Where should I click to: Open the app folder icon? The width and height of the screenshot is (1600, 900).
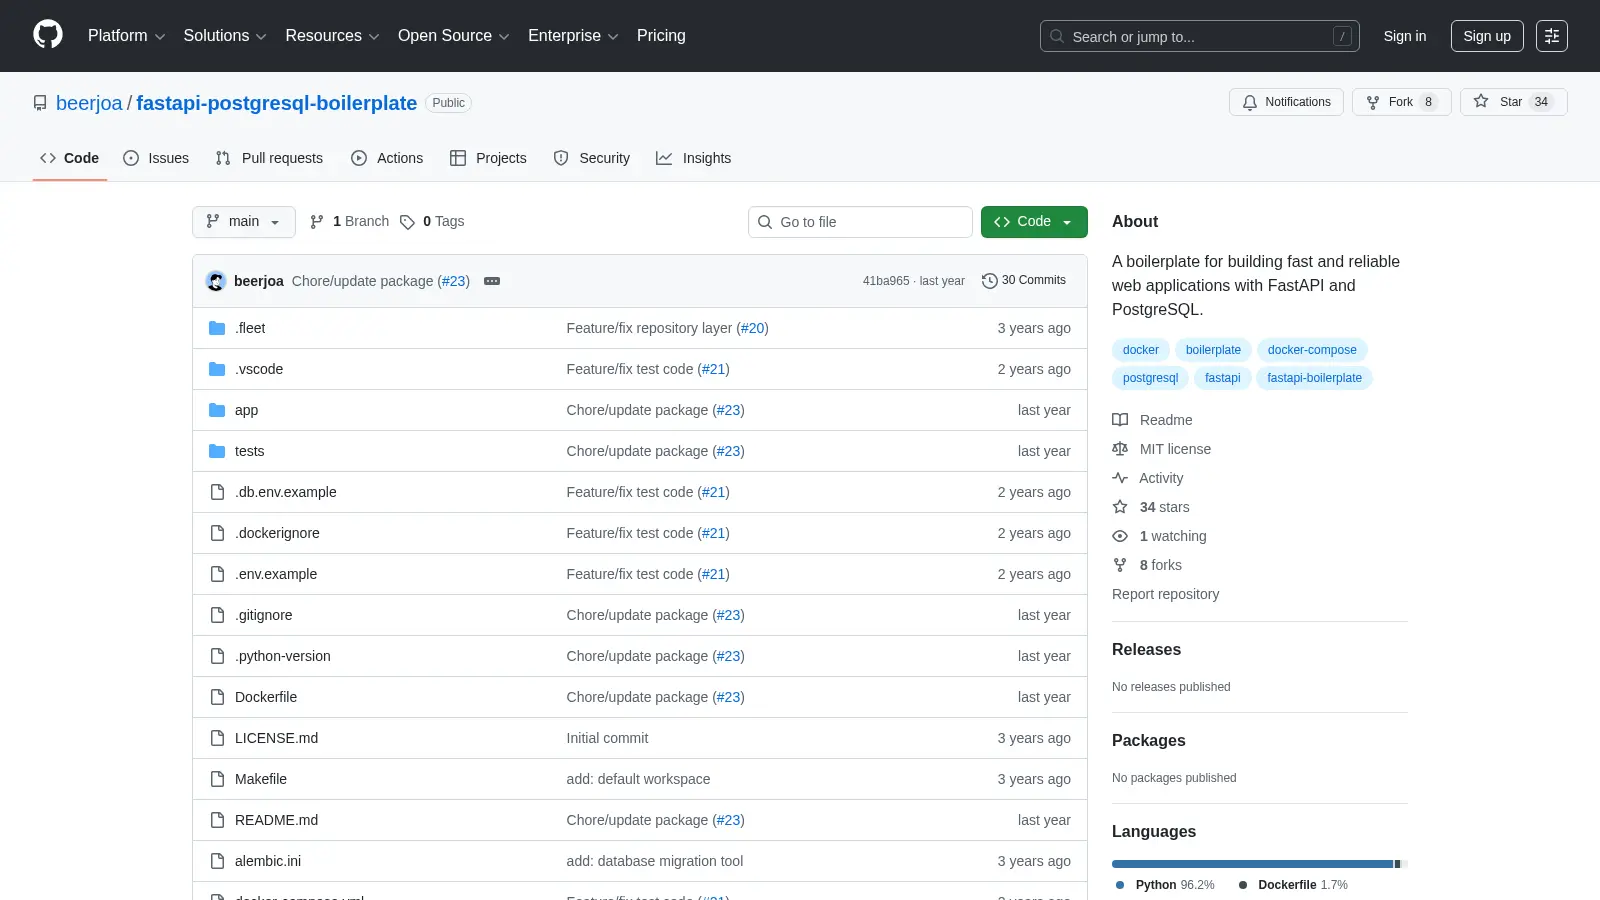pos(217,410)
